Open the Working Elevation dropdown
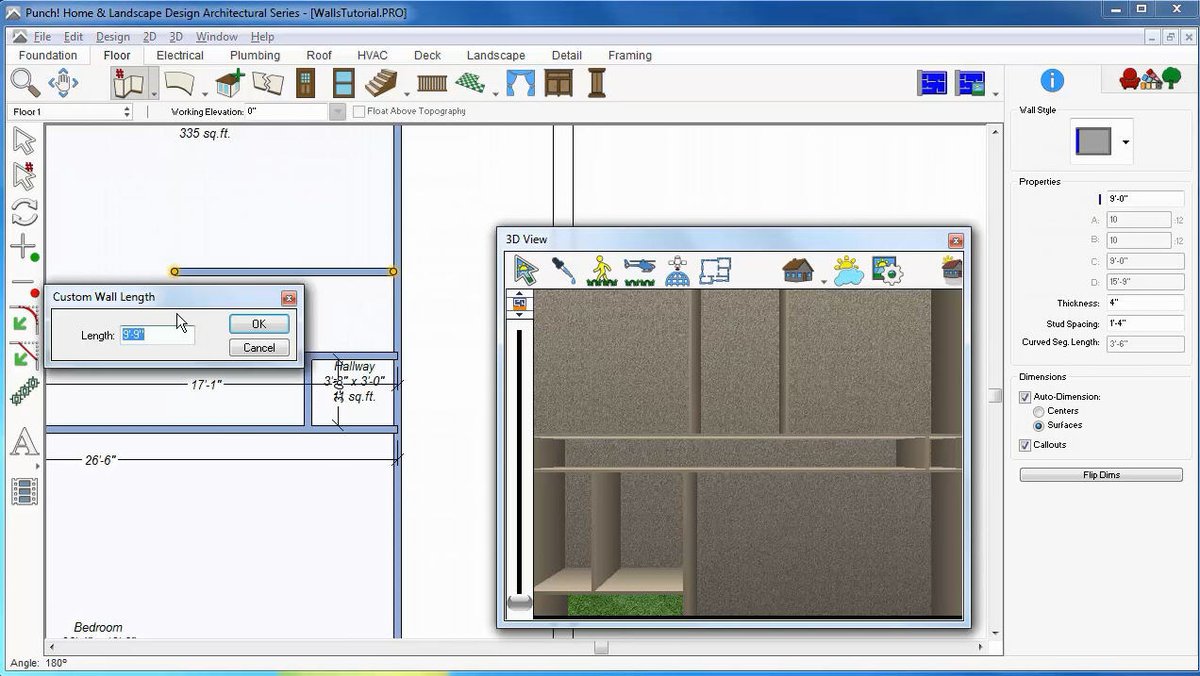The height and width of the screenshot is (676, 1200). click(338, 112)
